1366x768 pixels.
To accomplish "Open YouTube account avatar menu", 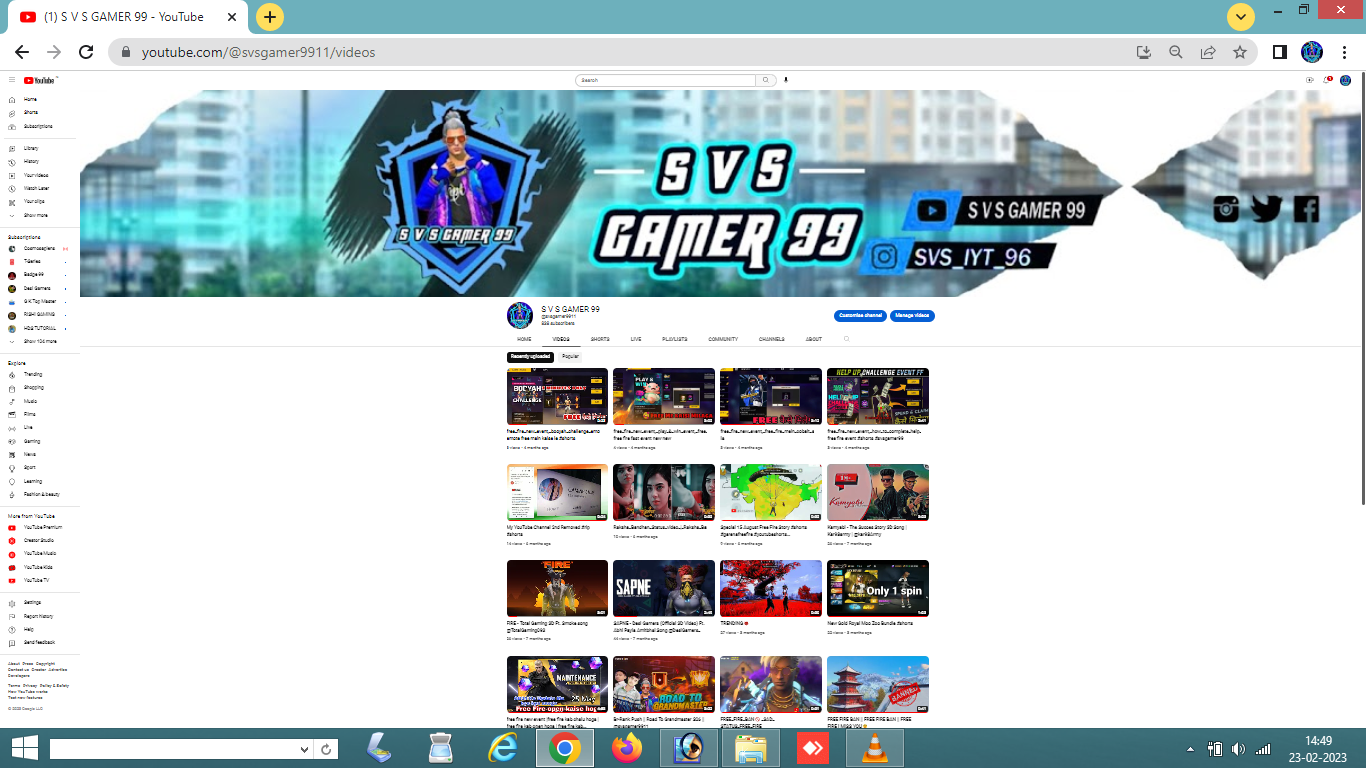I will (1346, 80).
